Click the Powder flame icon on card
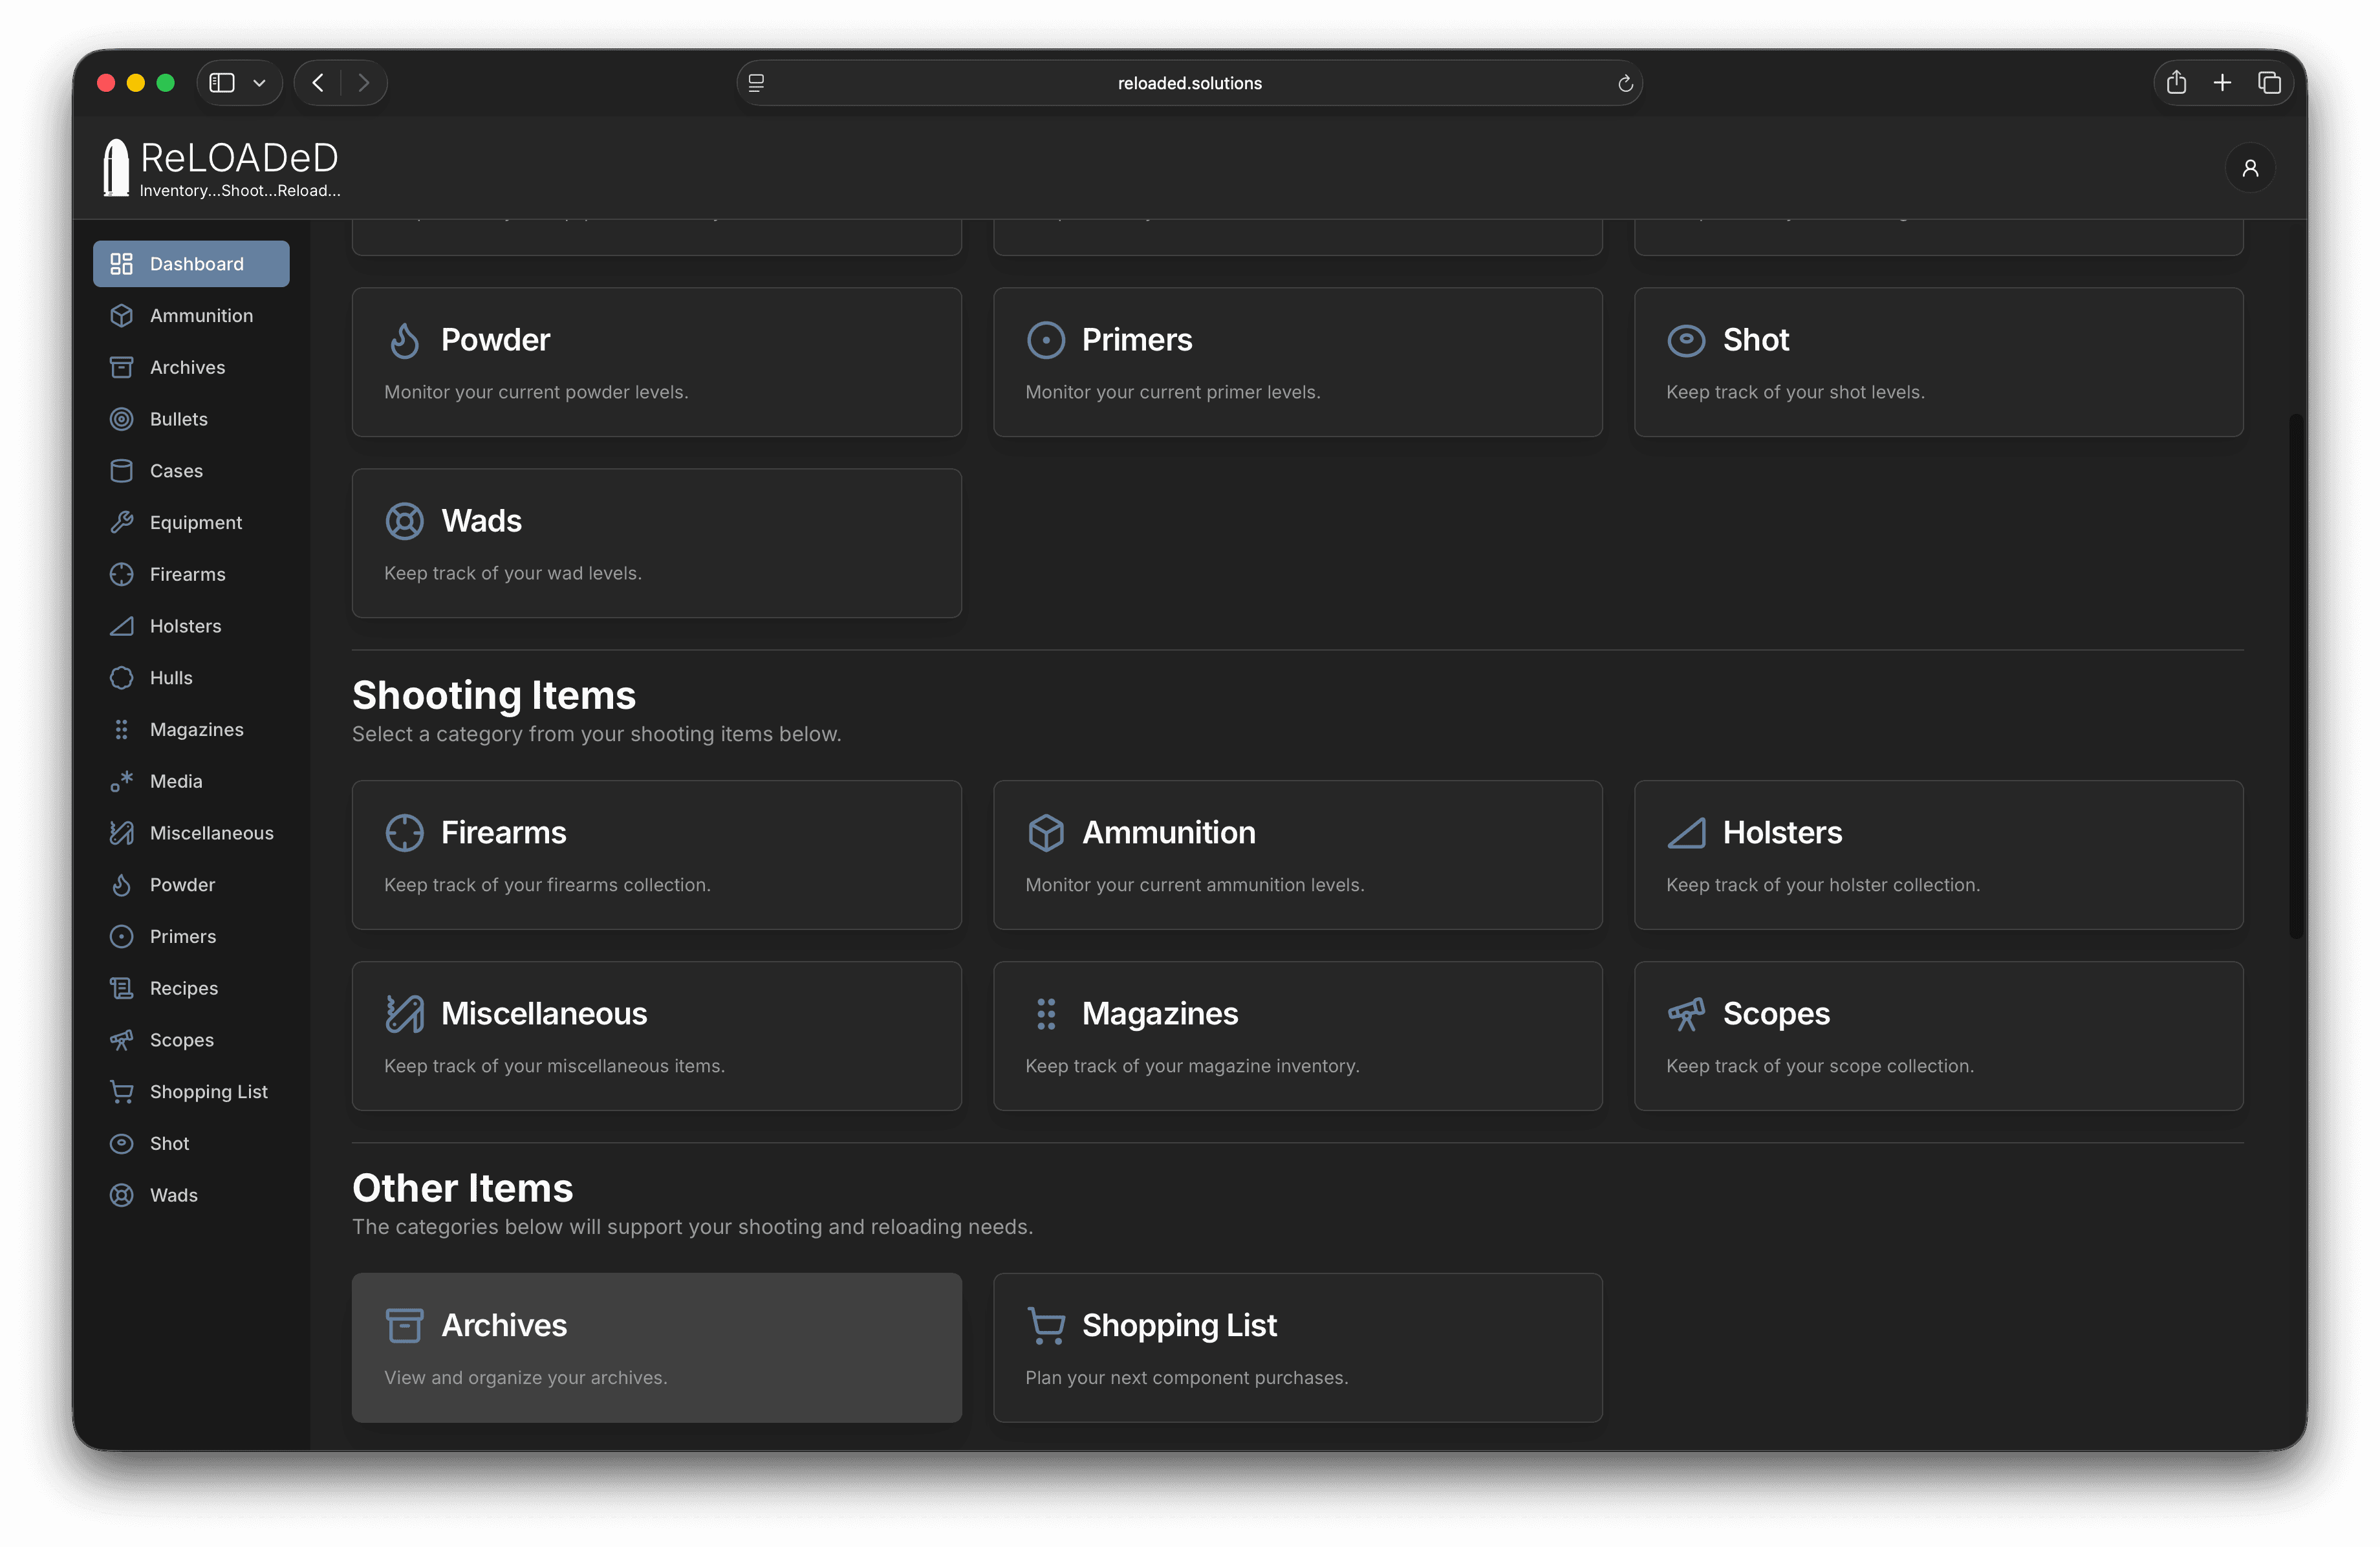 click(404, 340)
